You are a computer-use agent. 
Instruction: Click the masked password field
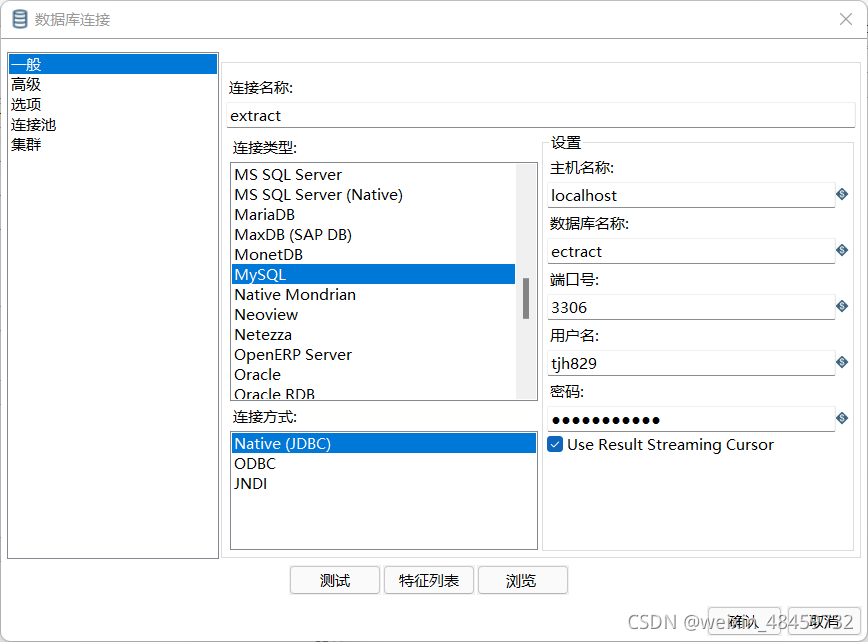coord(691,420)
